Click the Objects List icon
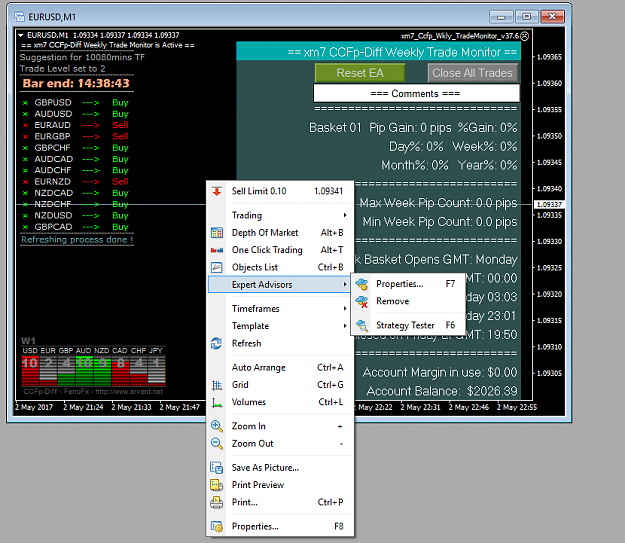The width and height of the screenshot is (625, 543). tap(217, 267)
